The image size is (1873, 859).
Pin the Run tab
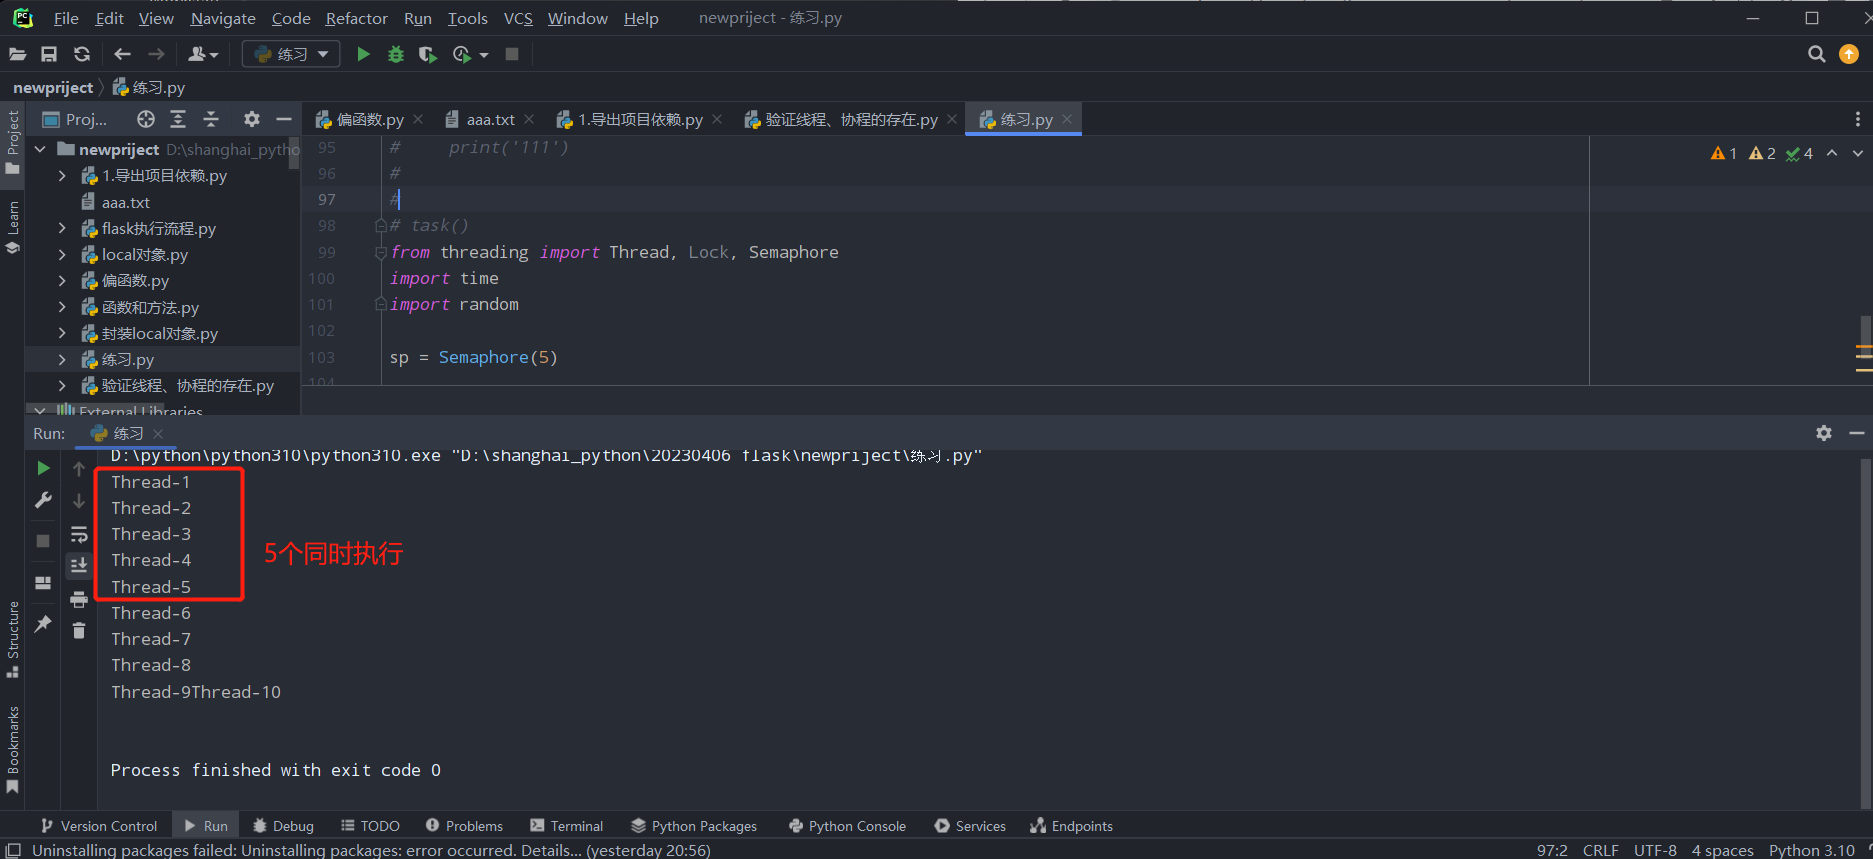(43, 623)
